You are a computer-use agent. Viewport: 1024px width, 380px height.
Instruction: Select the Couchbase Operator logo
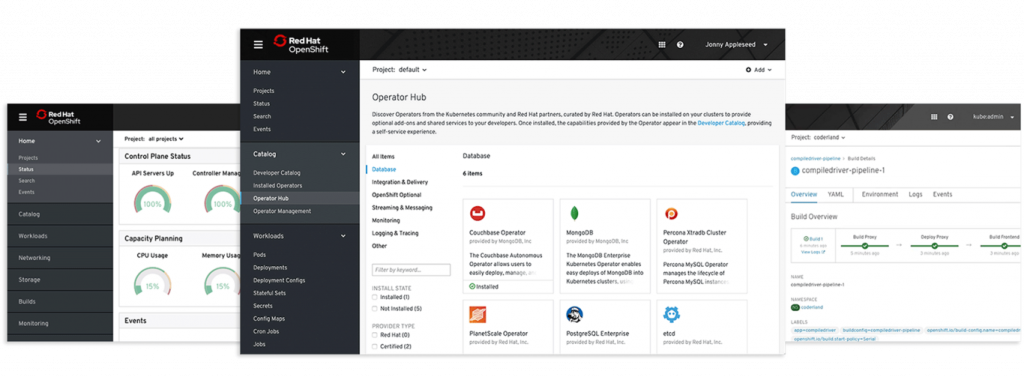[477, 214]
